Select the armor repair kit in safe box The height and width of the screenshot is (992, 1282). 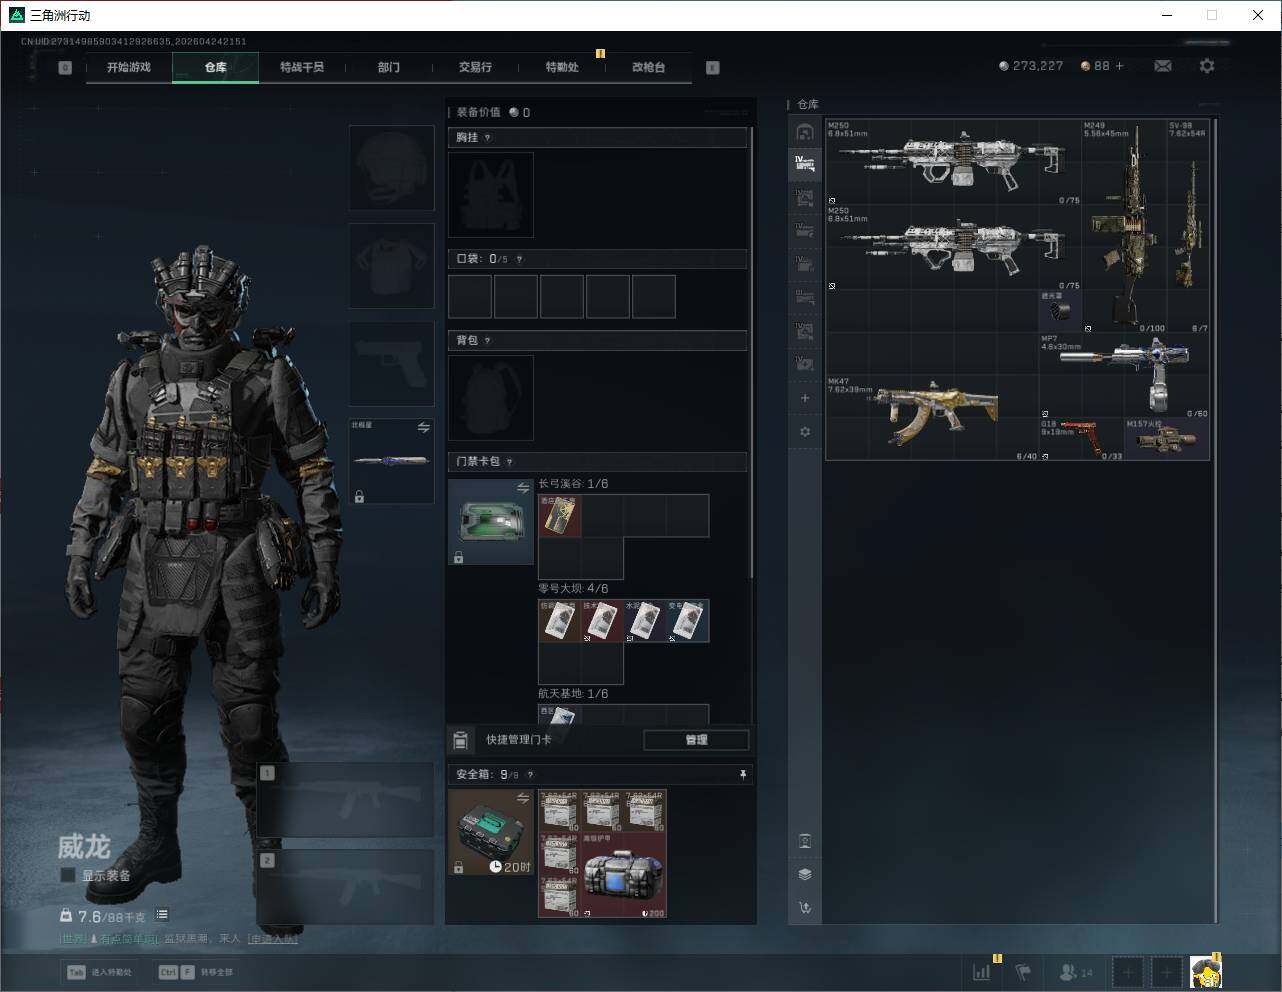[x=624, y=875]
